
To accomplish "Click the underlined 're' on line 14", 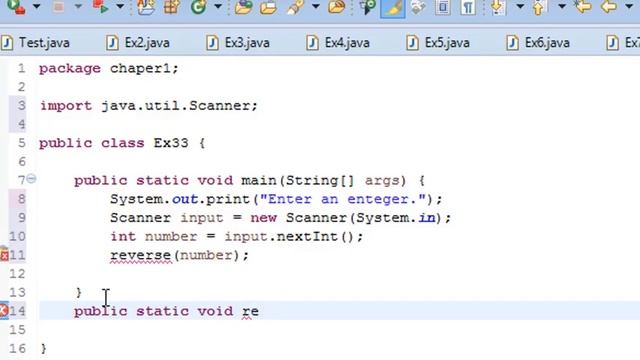I will tap(250, 311).
